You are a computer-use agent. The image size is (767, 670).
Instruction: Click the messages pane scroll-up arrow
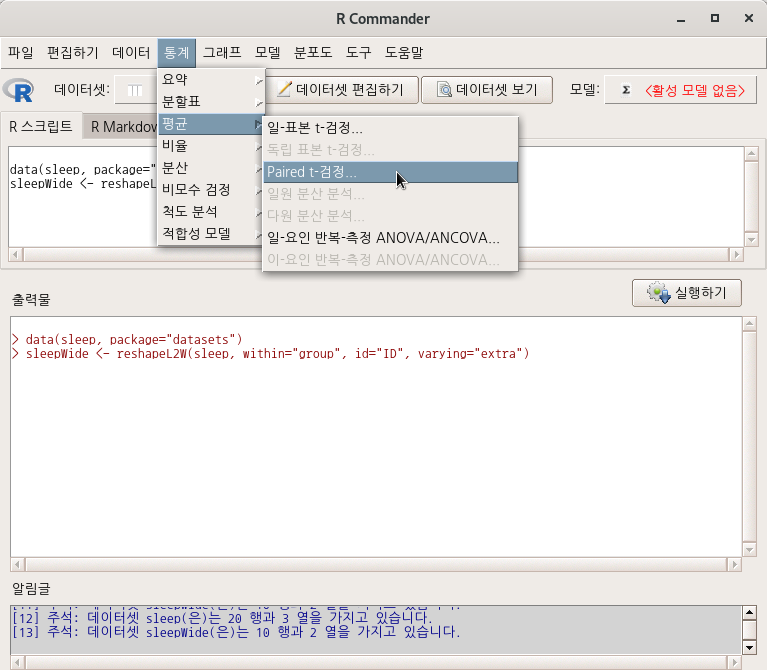point(749,612)
